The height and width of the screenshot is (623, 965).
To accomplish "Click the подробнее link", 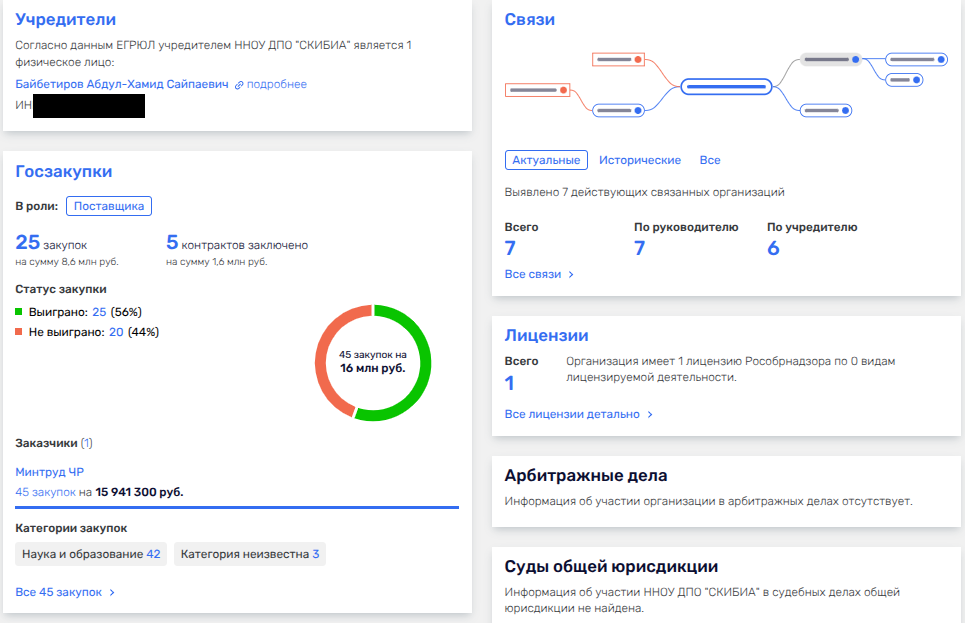I will (277, 85).
